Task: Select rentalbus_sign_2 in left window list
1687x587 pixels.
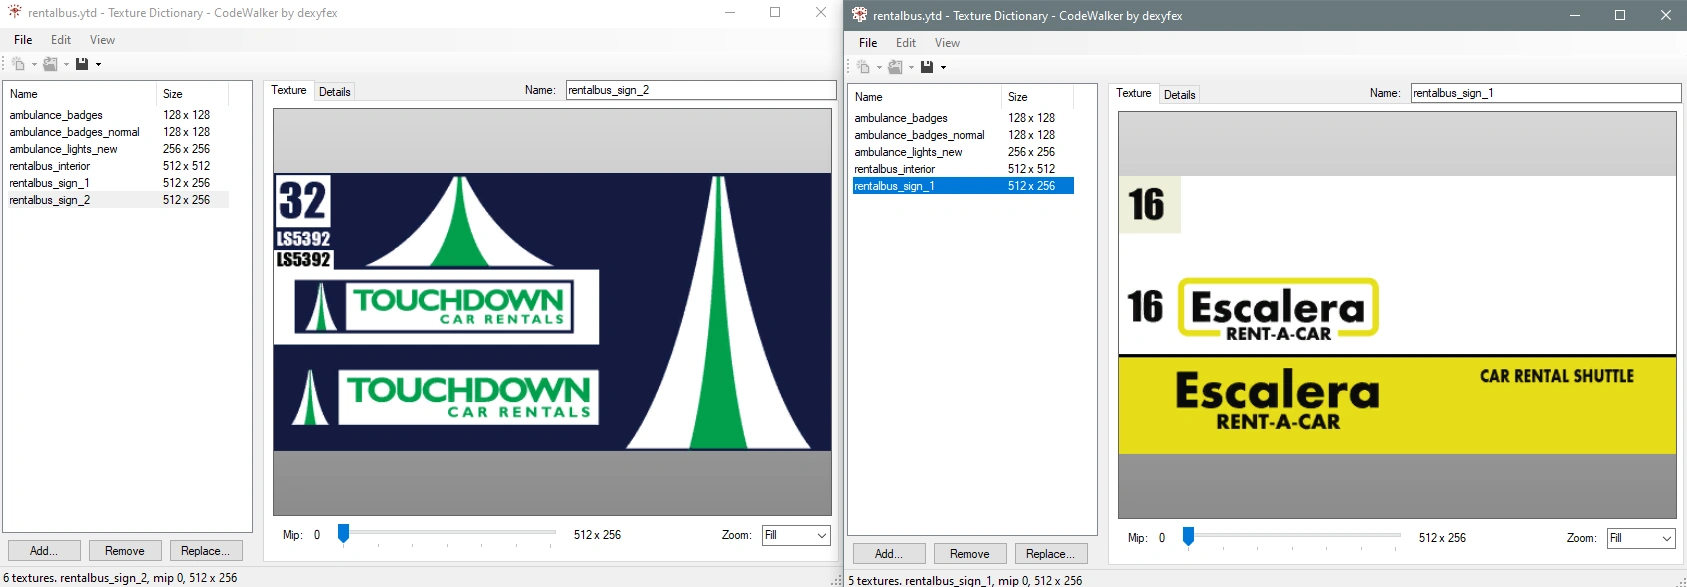Action: [x=117, y=200]
